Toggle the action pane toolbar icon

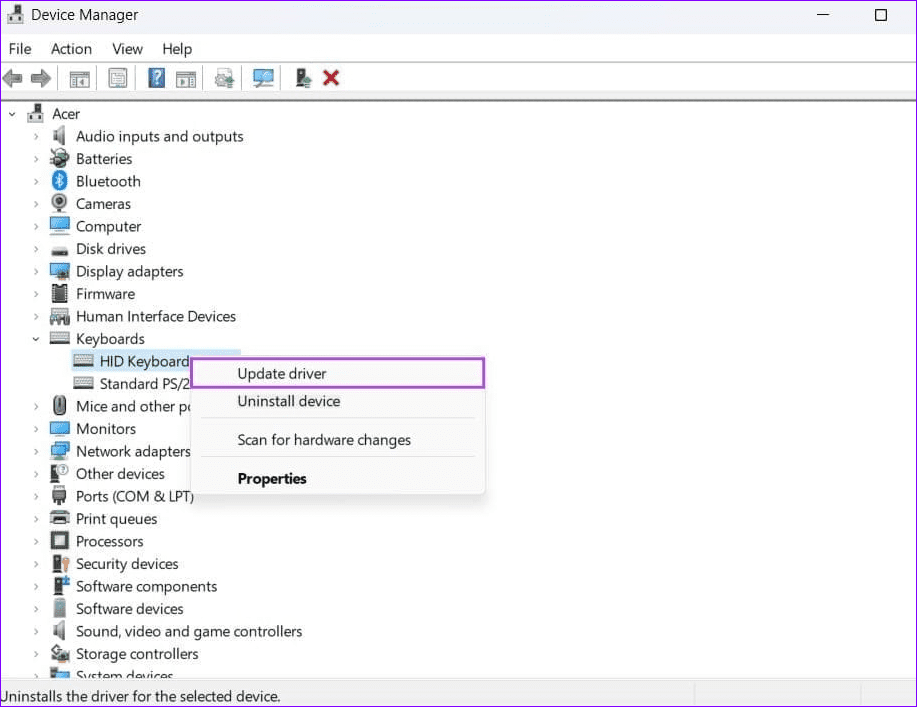186,78
